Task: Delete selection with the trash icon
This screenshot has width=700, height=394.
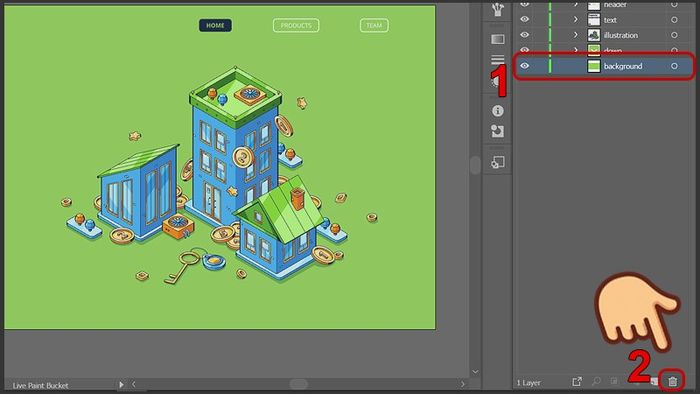Action: (672, 382)
